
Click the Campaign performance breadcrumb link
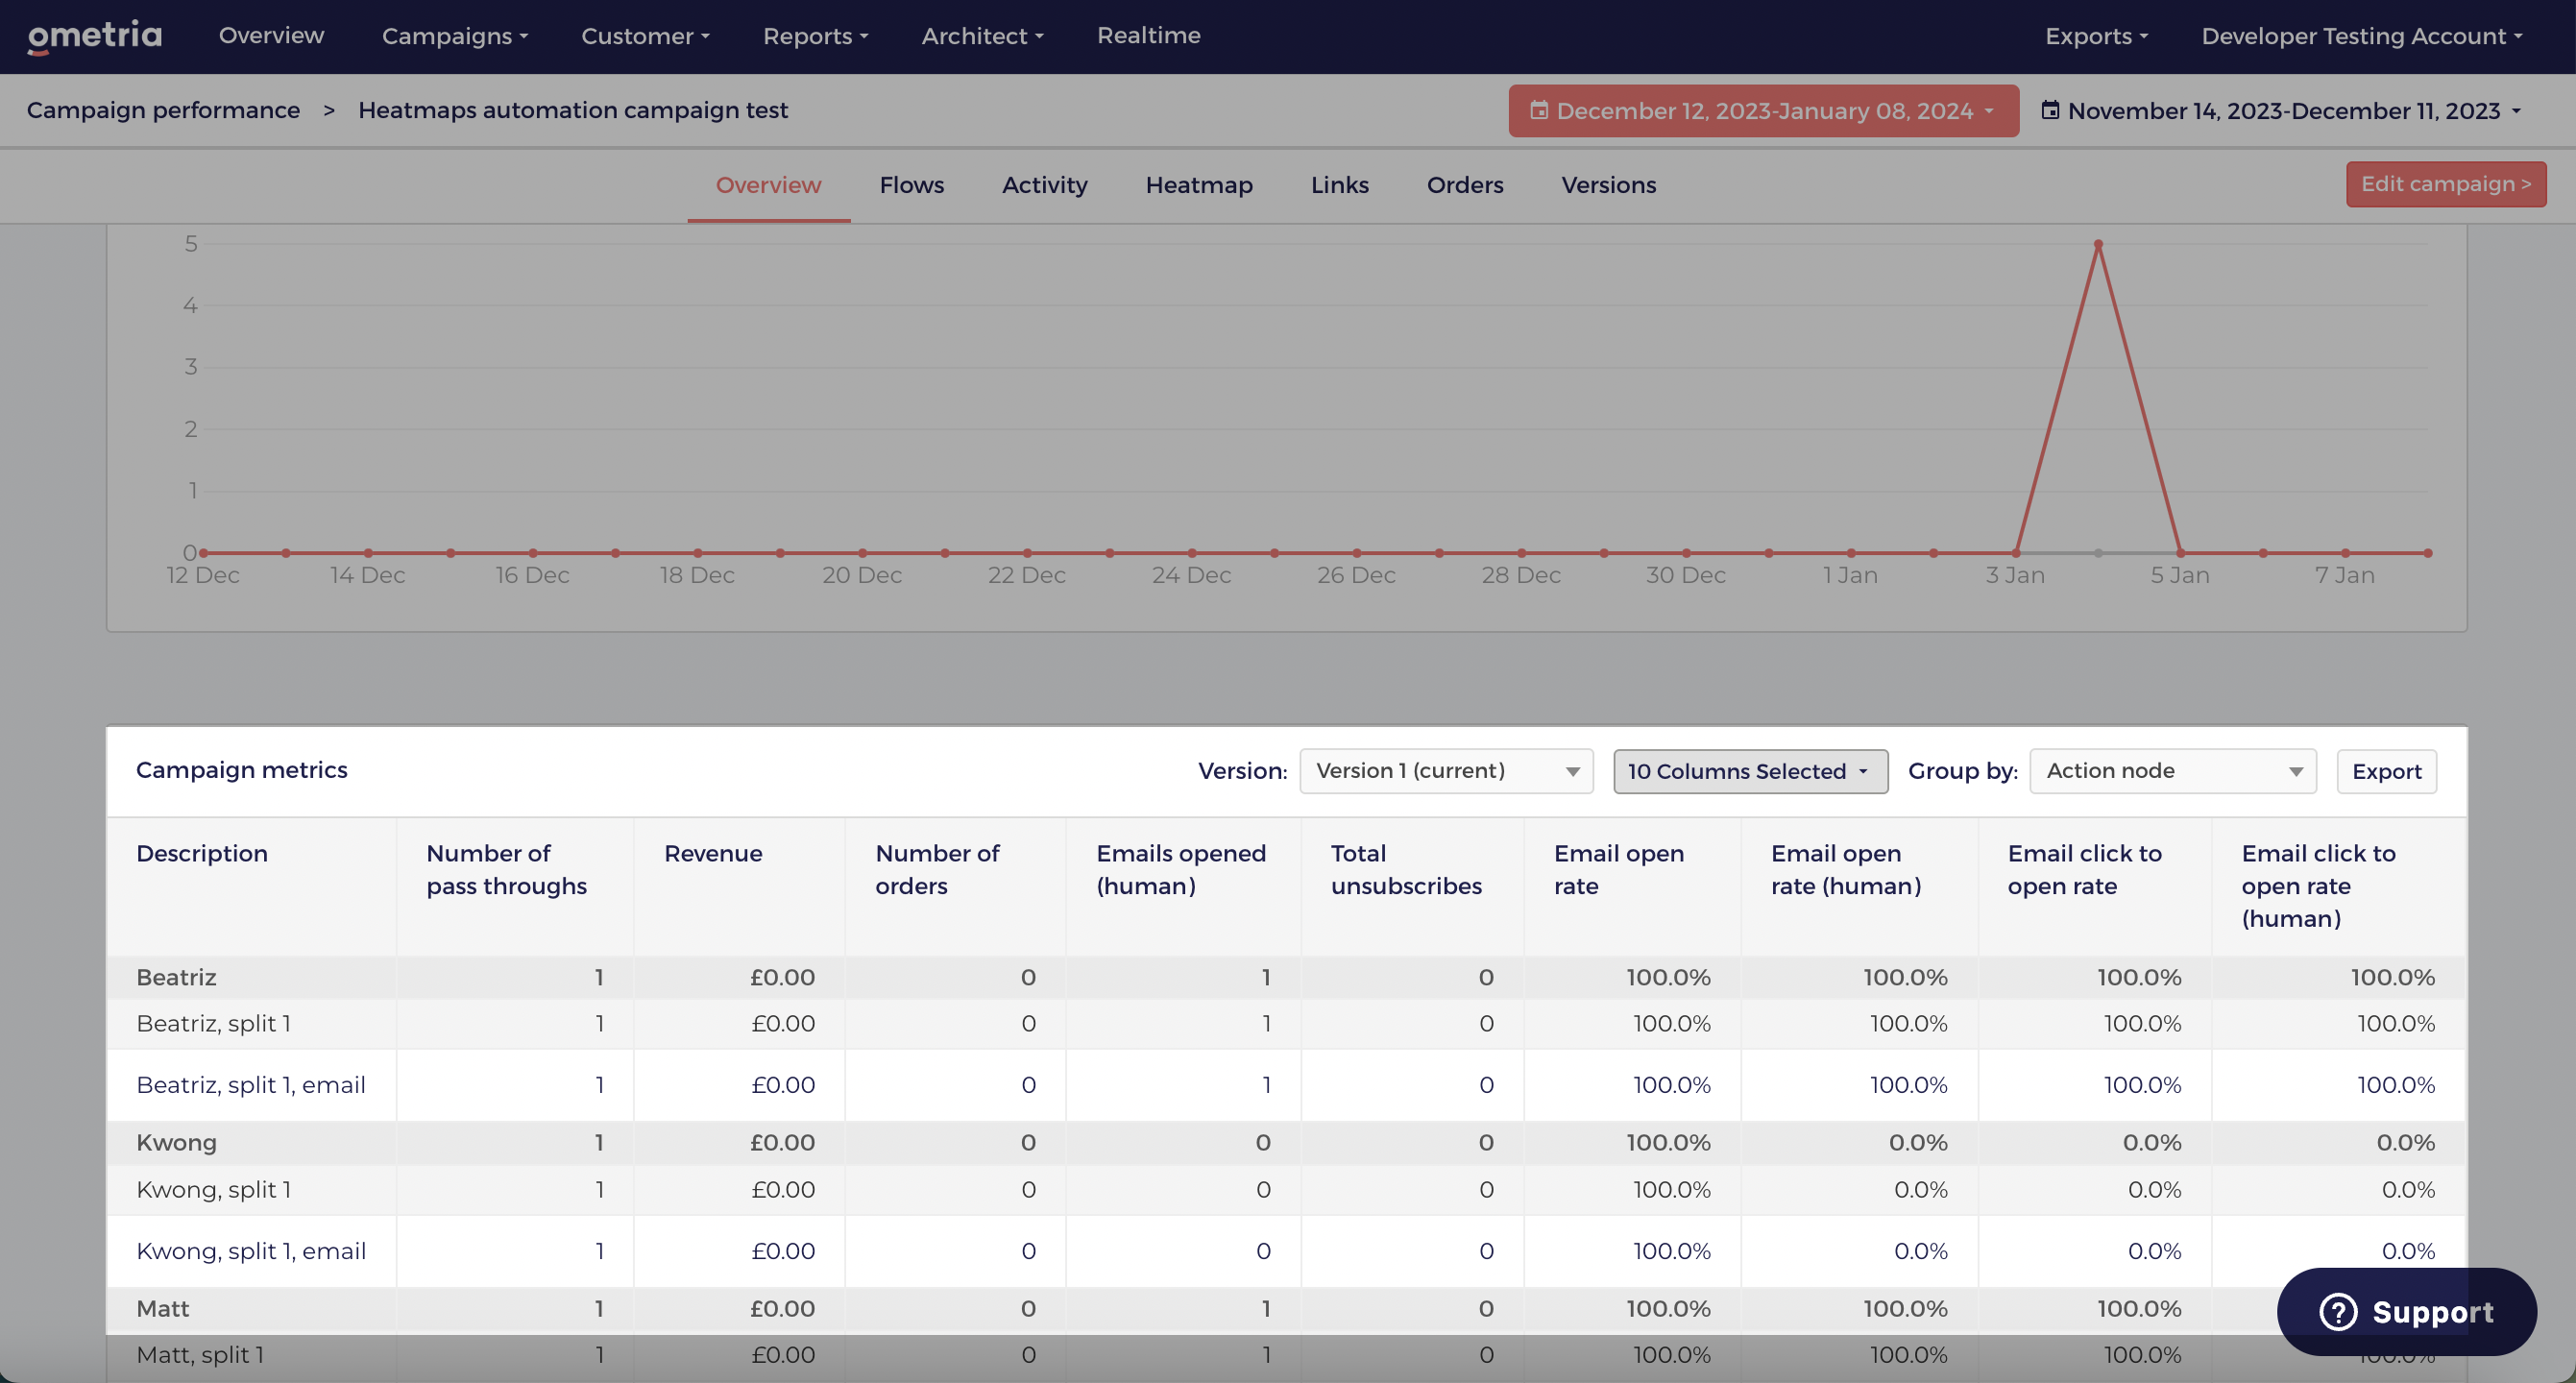click(163, 110)
